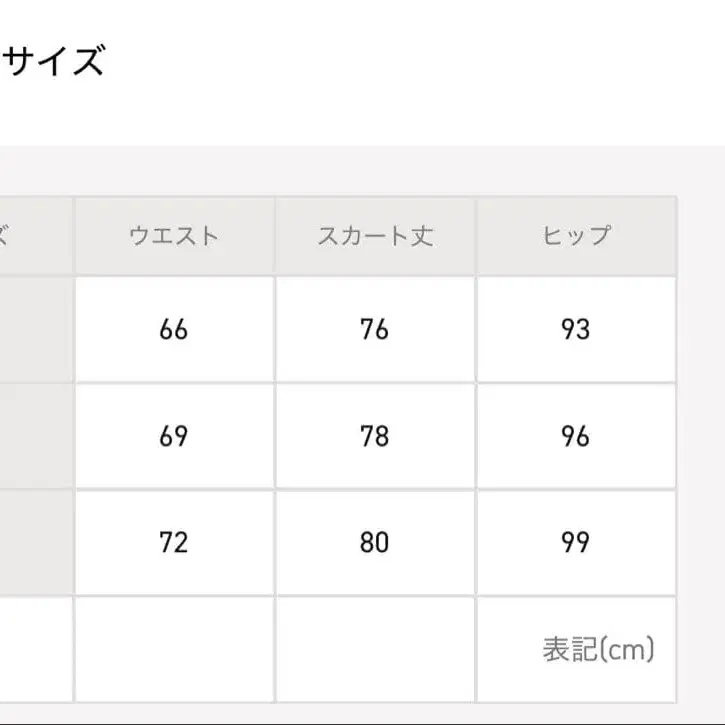Click the サイズ heading text

pyautogui.click(x=53, y=62)
